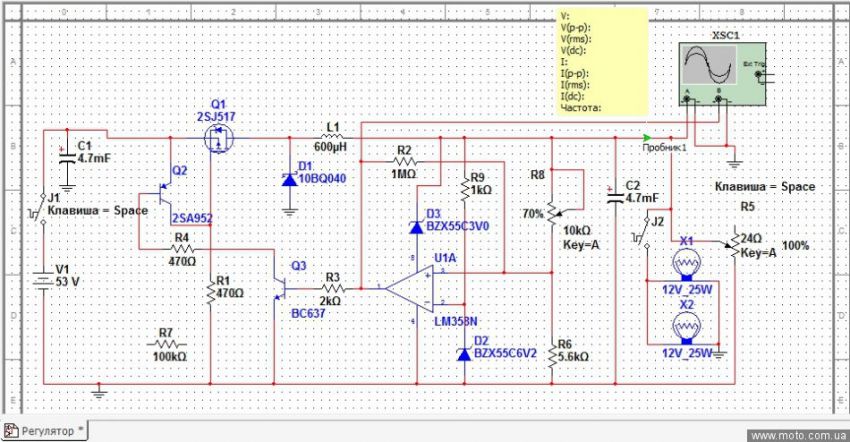Viewport: 850px width, 442px height.
Task: Click the www.moto.com.ua watermark link
Action: (x=797, y=435)
